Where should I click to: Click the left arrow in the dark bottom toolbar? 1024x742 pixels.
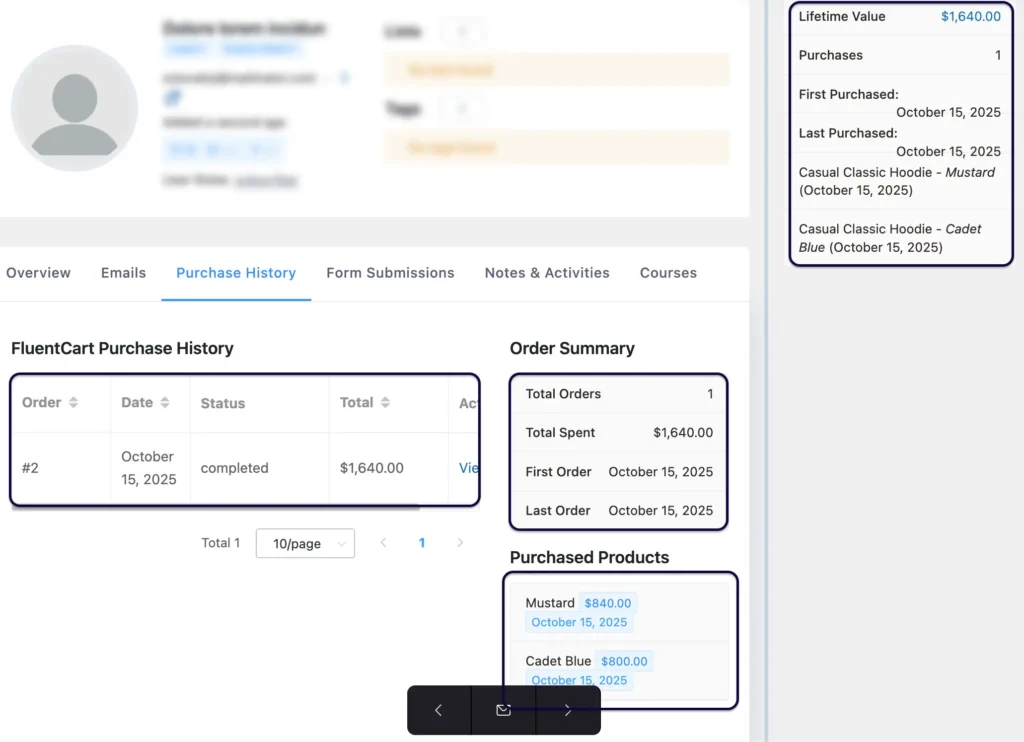pos(438,710)
